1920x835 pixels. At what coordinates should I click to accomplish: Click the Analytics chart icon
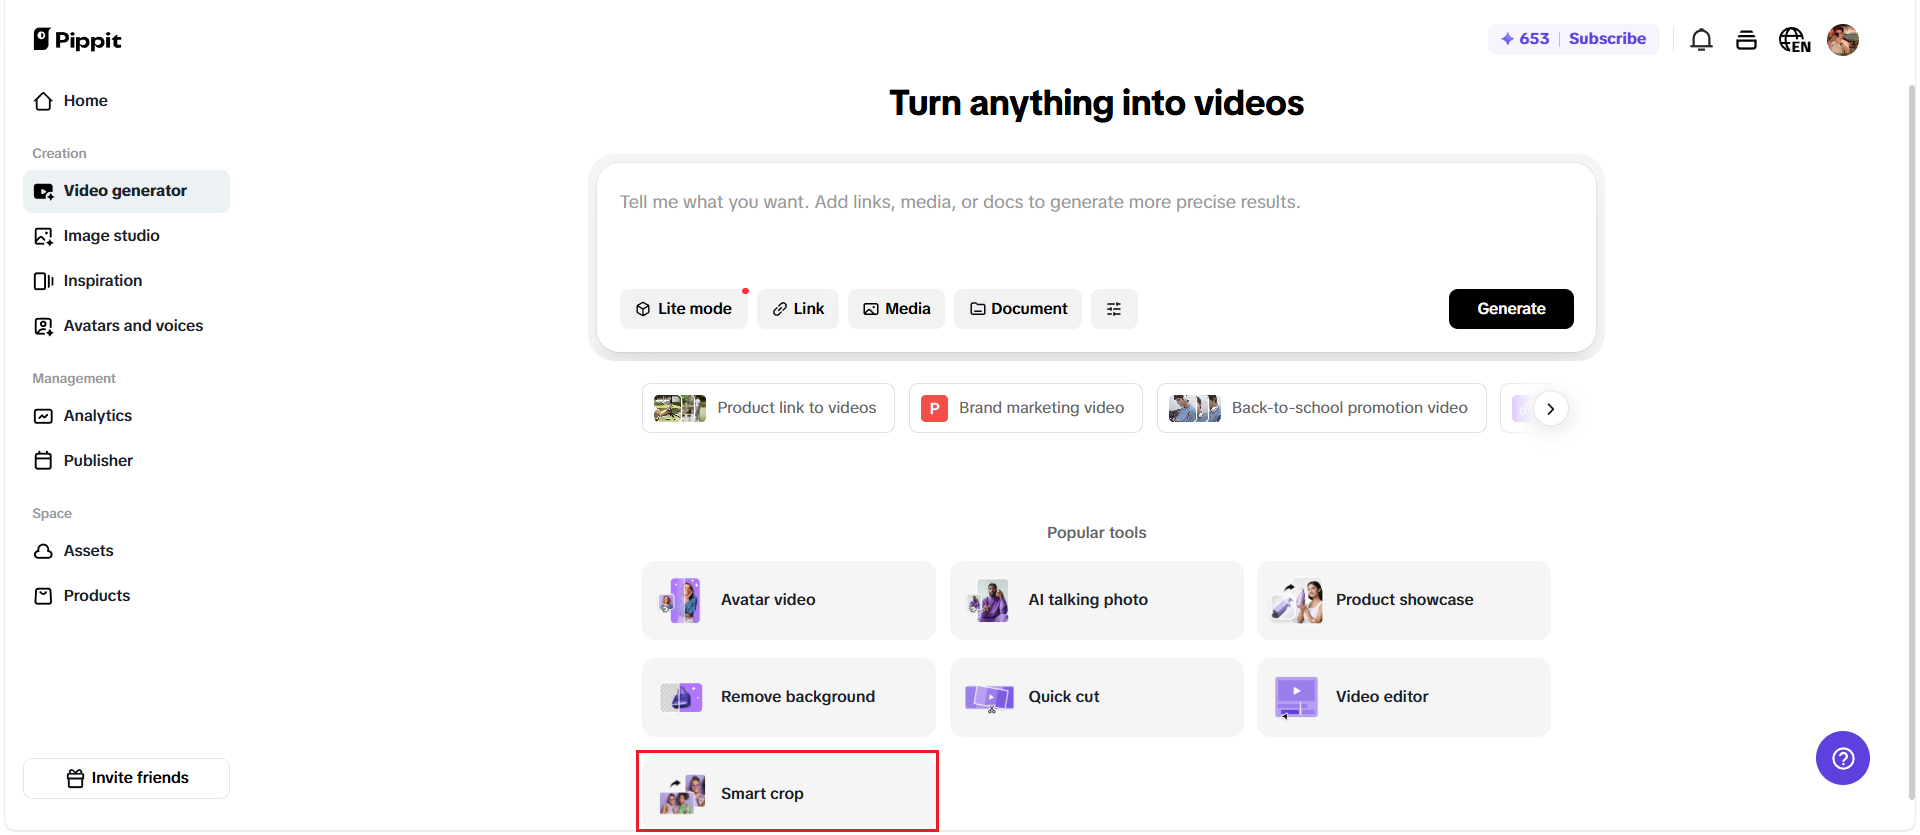(43, 416)
